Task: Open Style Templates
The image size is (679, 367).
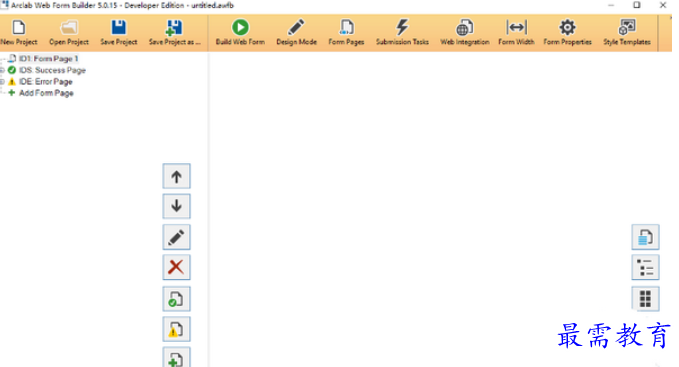Action: coord(627,33)
